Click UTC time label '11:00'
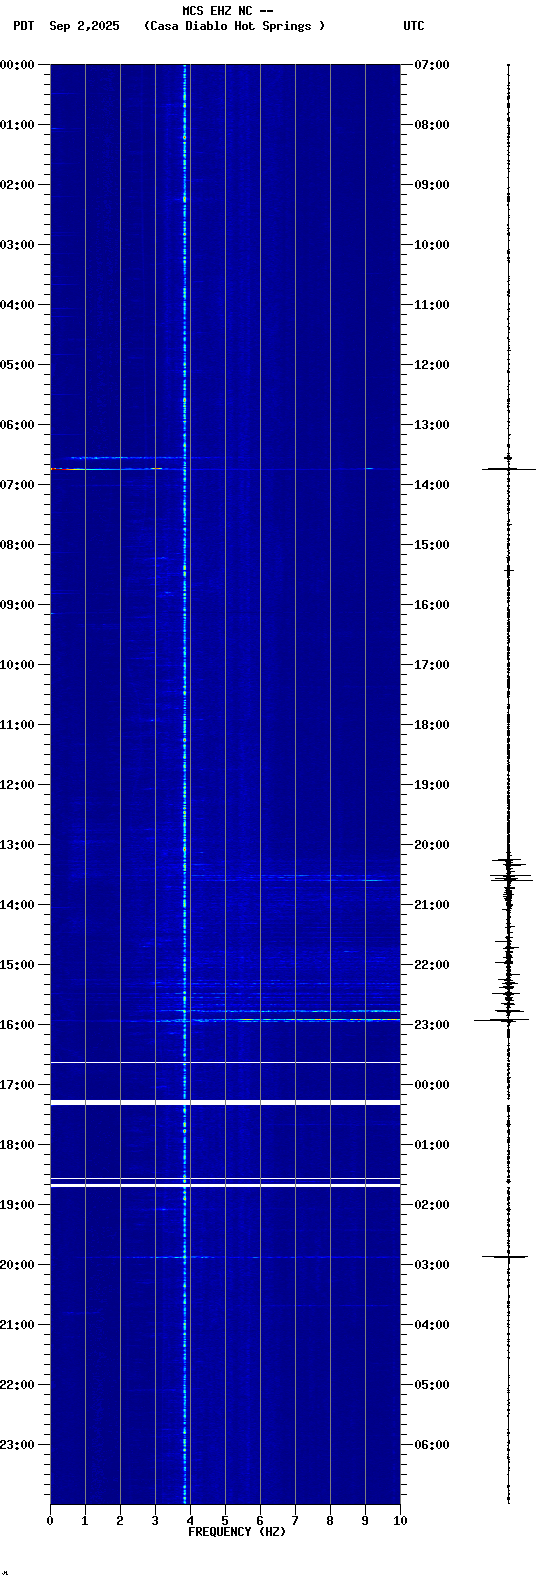 tap(432, 305)
